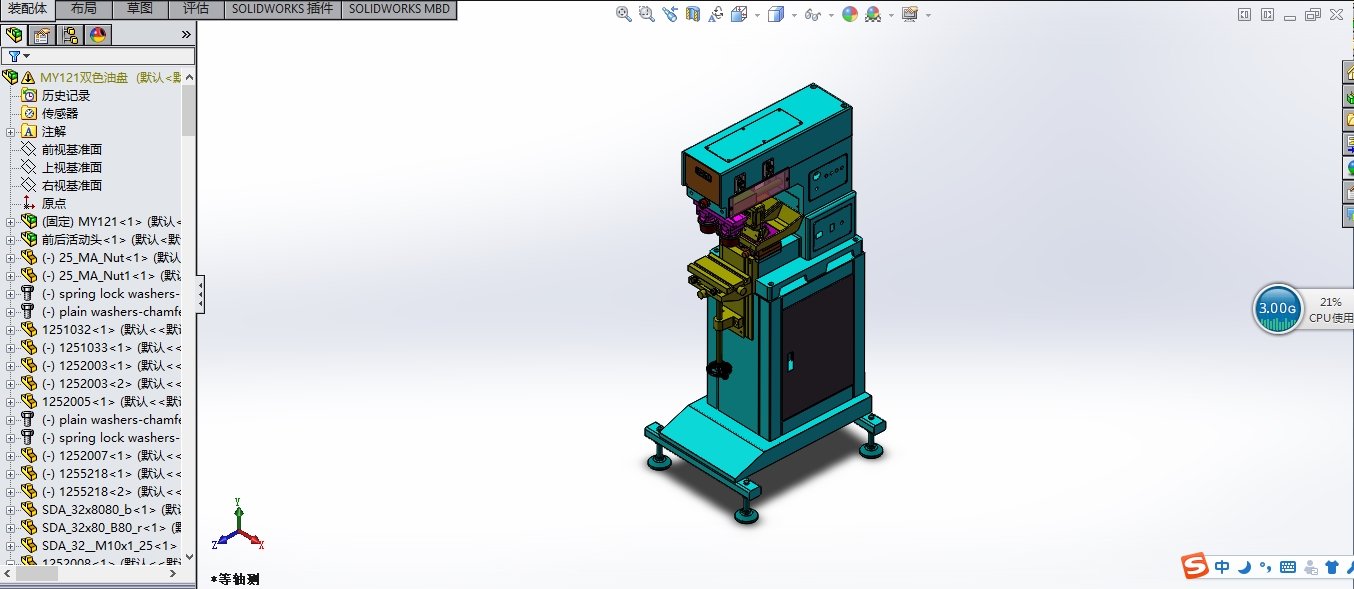Expand the manager panel tabs chevron

185,34
